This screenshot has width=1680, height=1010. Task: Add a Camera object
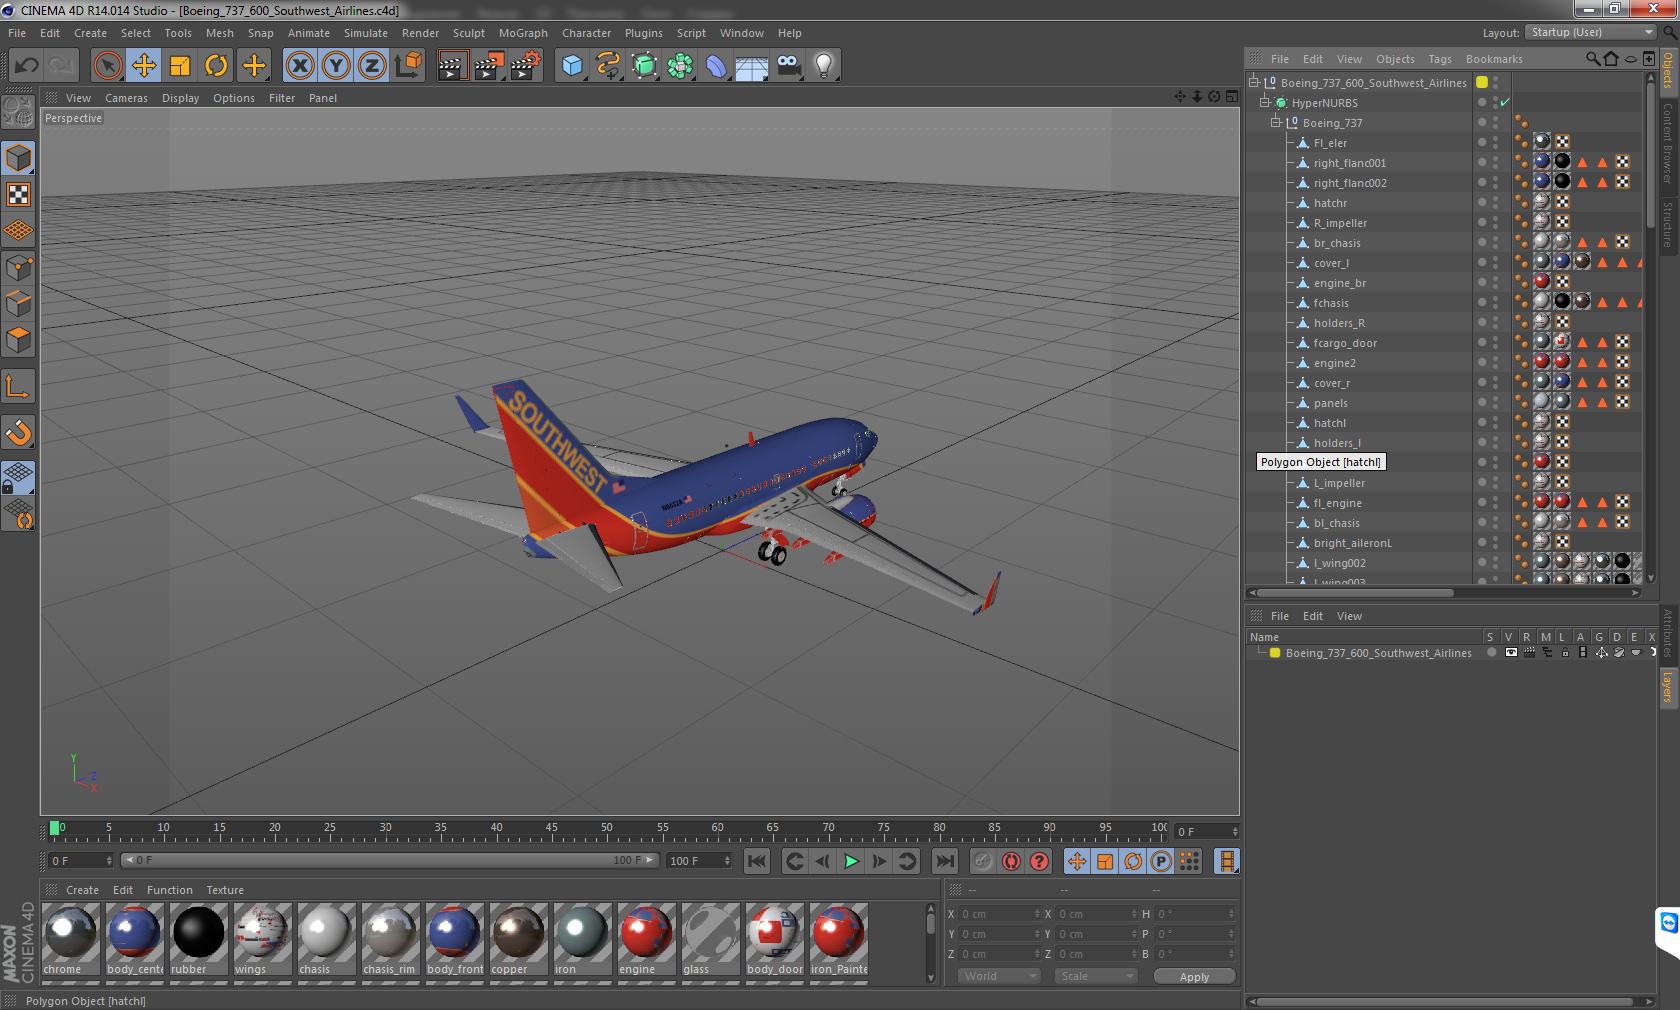click(788, 66)
